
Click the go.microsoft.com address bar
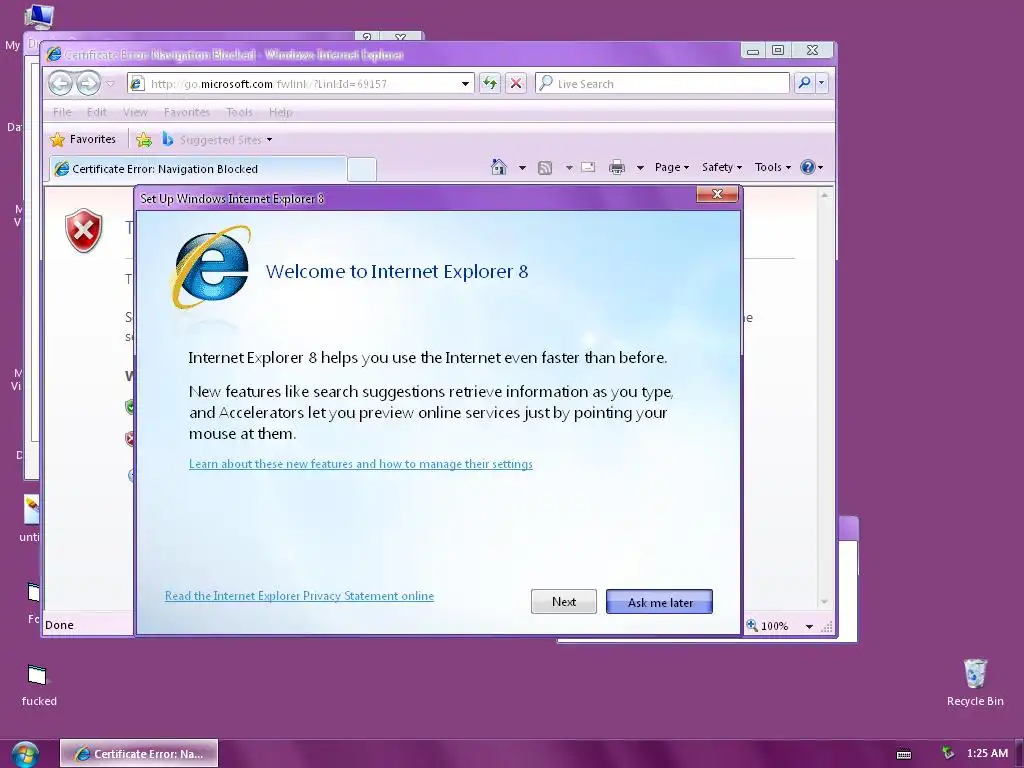click(x=300, y=84)
